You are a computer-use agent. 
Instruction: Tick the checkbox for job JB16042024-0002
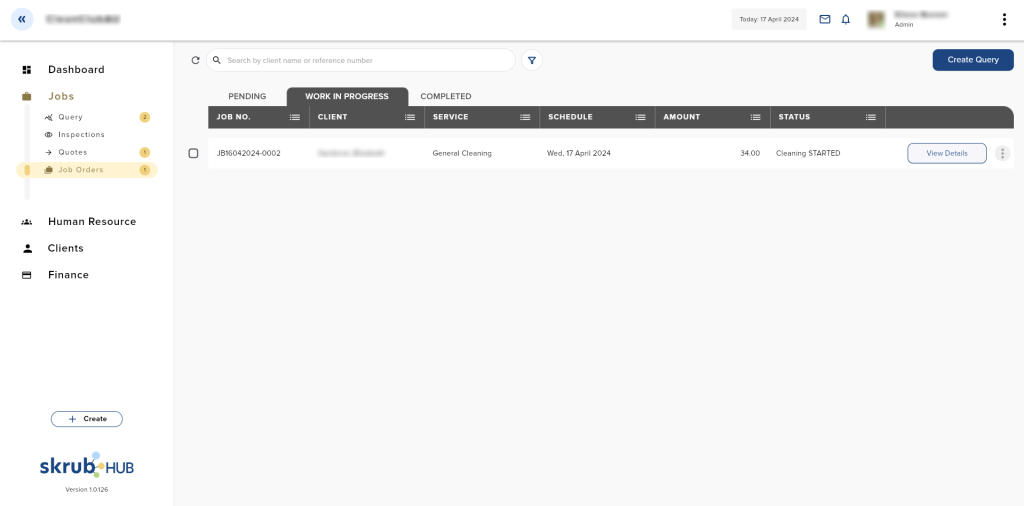[x=193, y=153]
